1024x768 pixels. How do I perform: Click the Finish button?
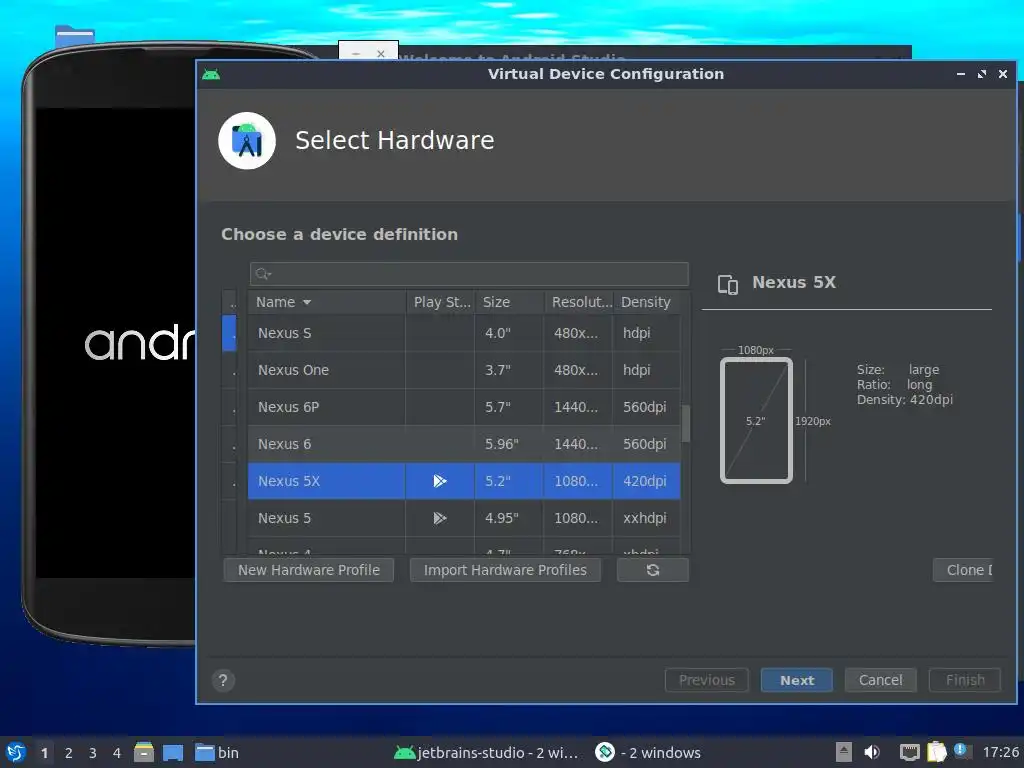(965, 680)
